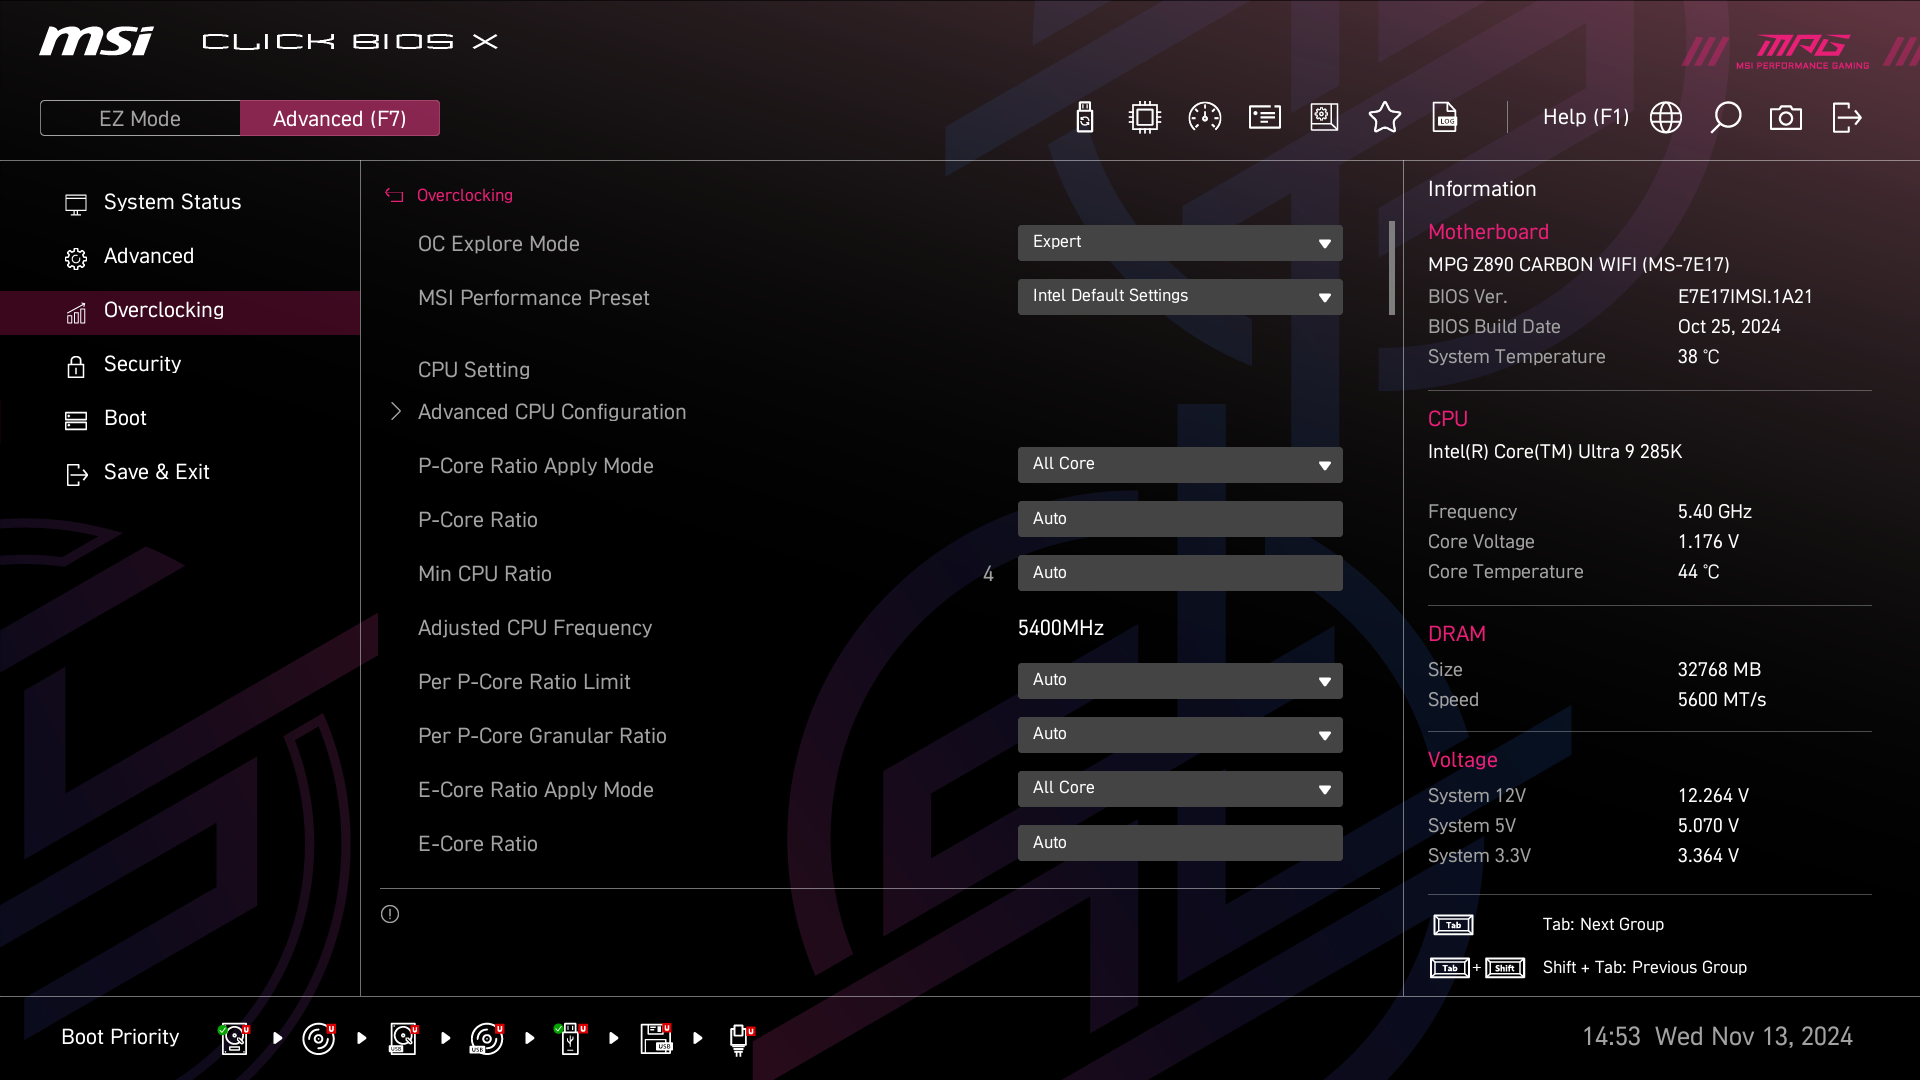Go to Save & Exit section
The width and height of the screenshot is (1920, 1080).
coord(156,472)
